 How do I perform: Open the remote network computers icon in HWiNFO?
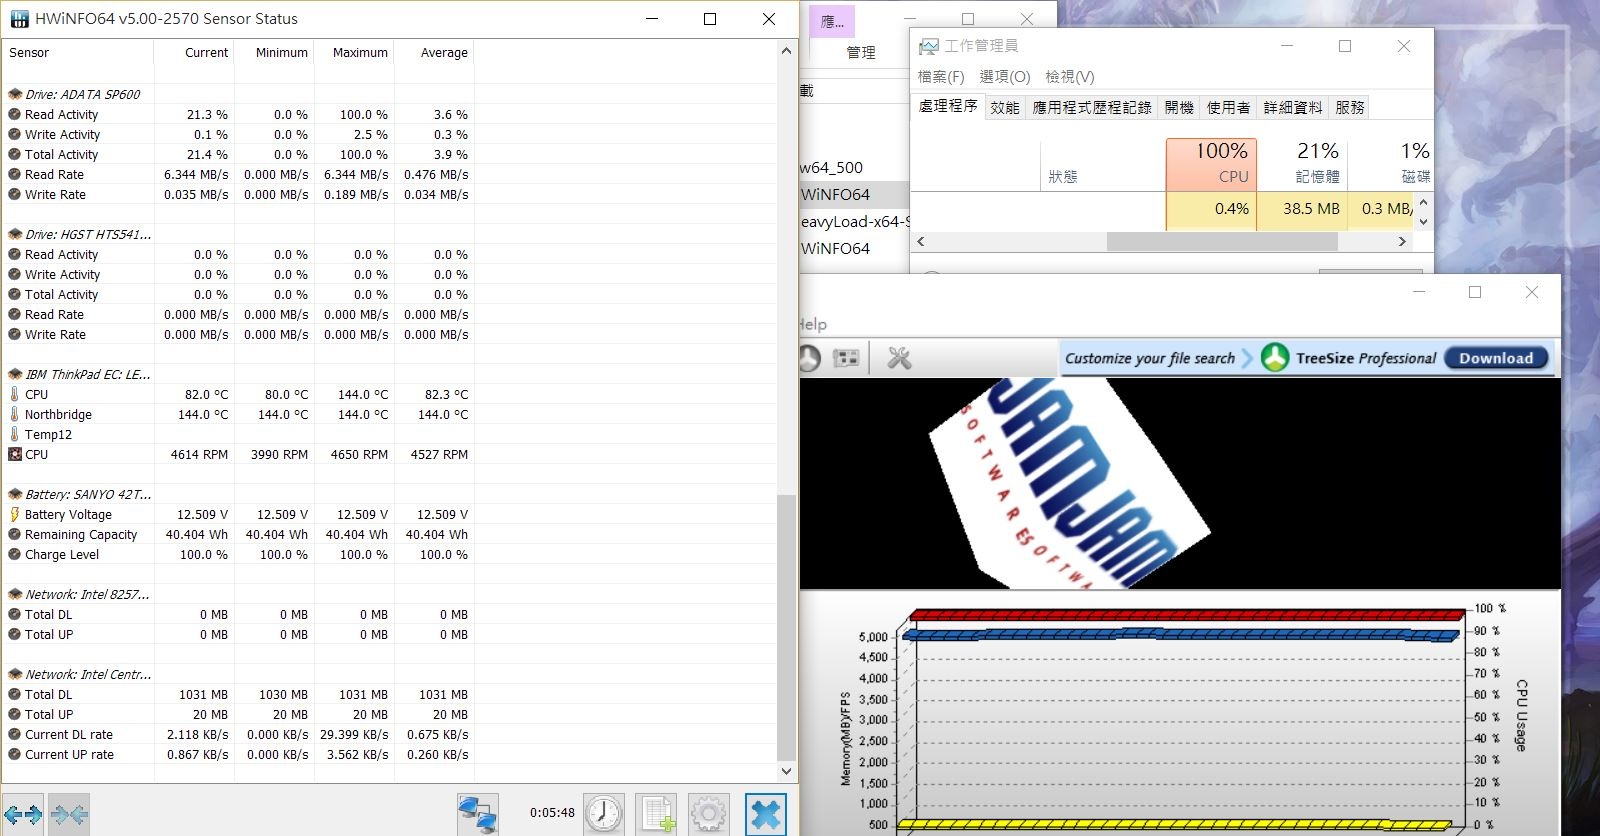[478, 814]
